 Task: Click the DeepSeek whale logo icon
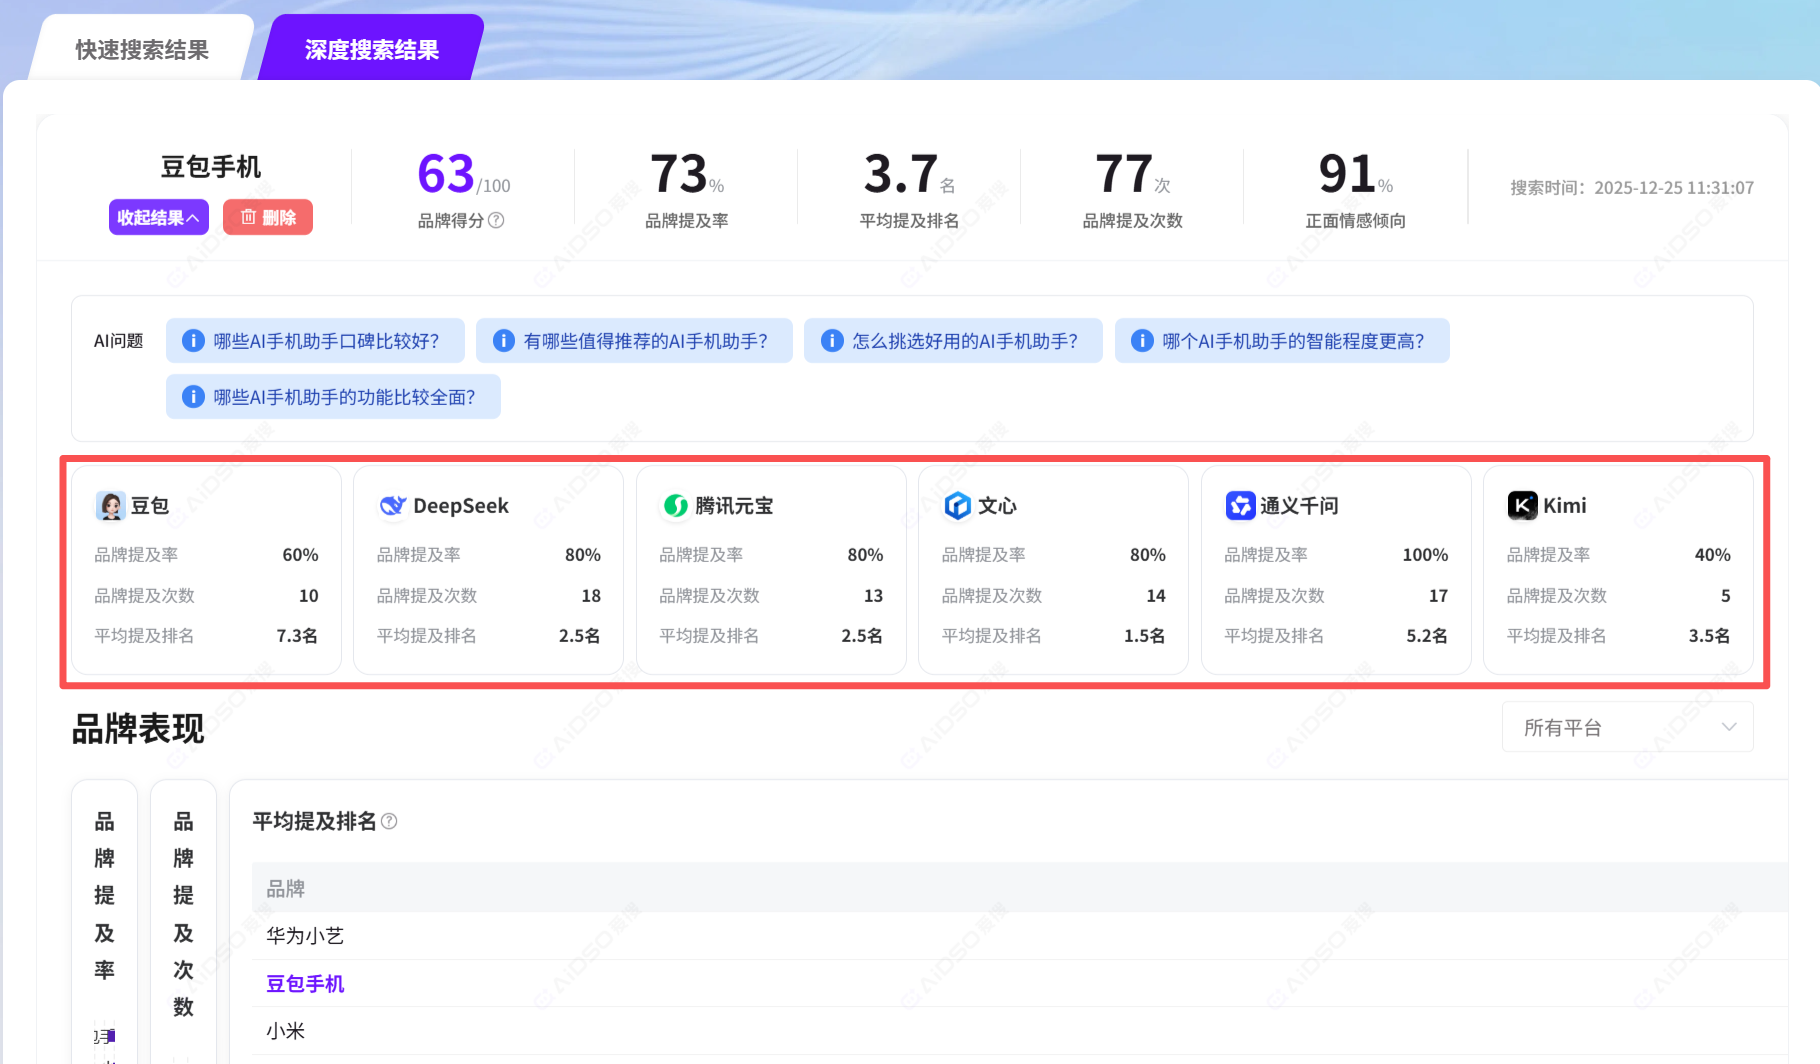coord(392,506)
